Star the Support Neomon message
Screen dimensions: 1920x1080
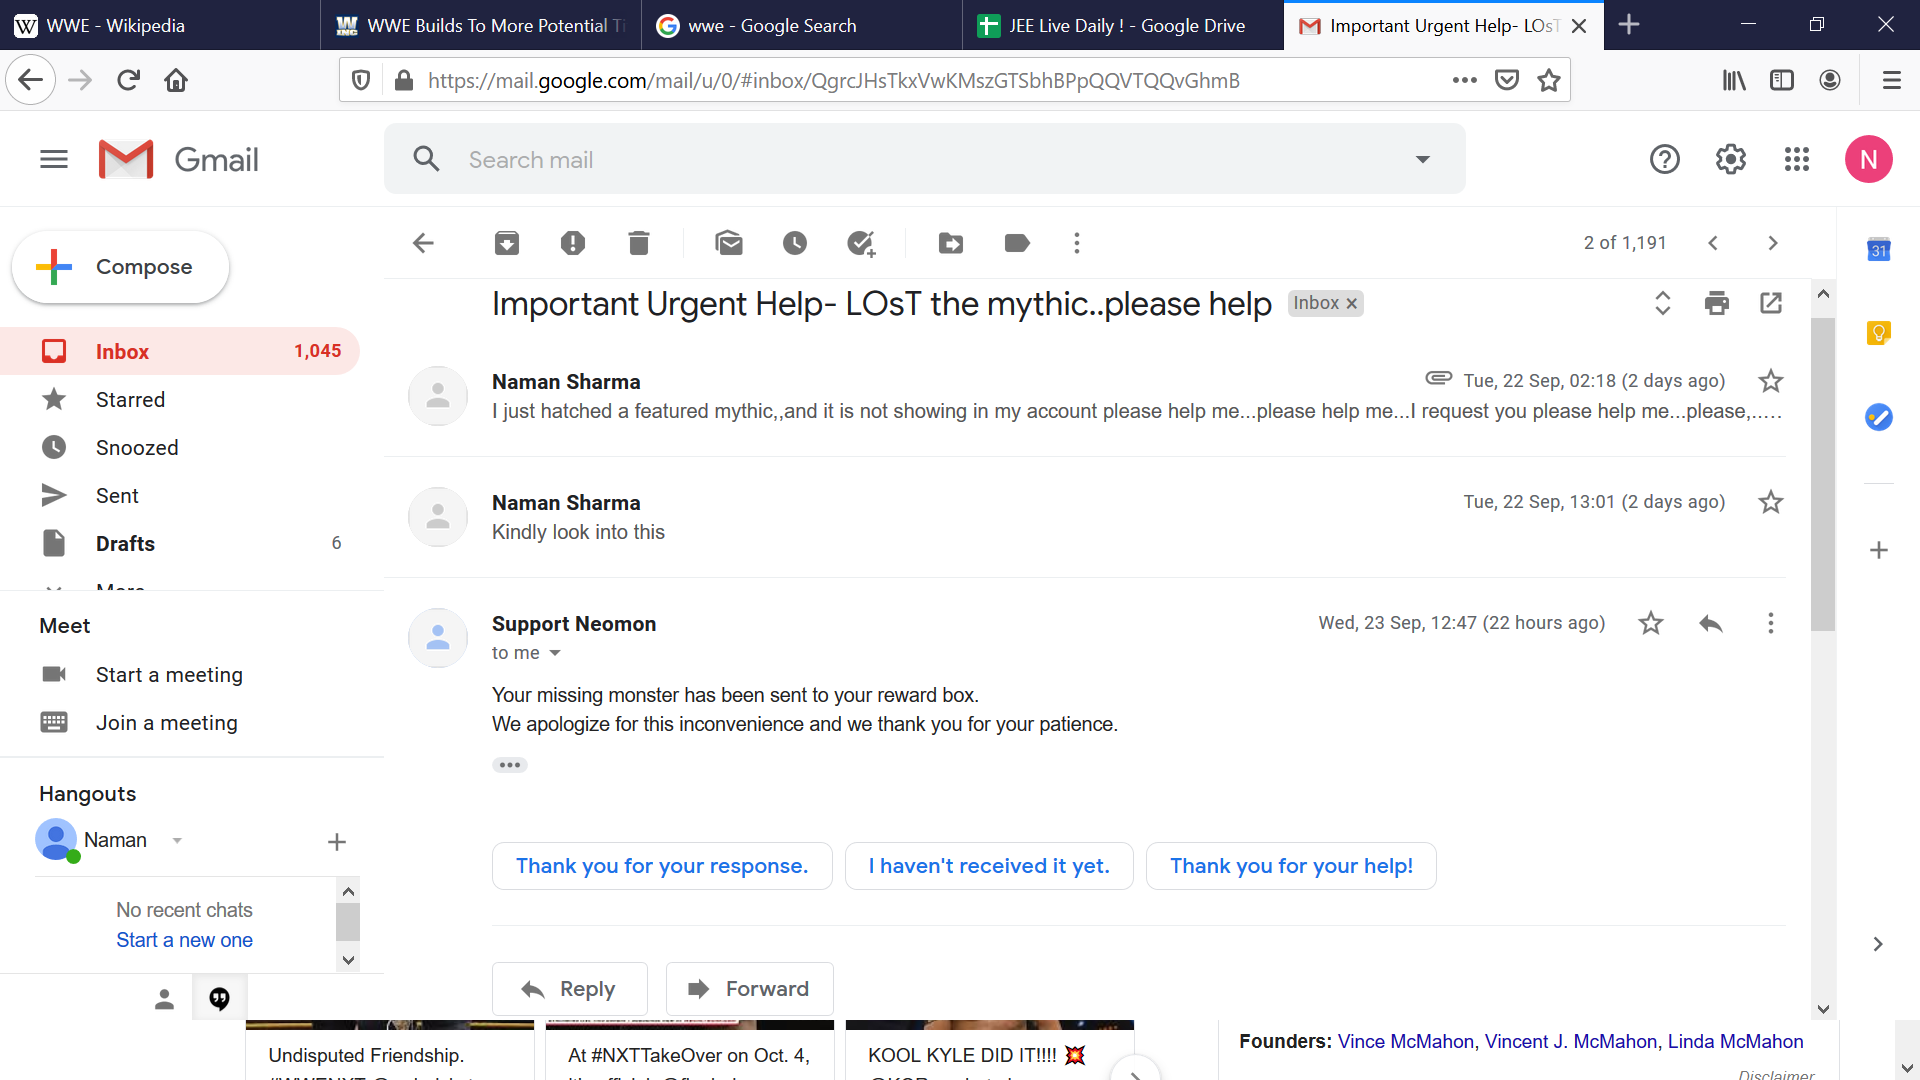pyautogui.click(x=1651, y=623)
